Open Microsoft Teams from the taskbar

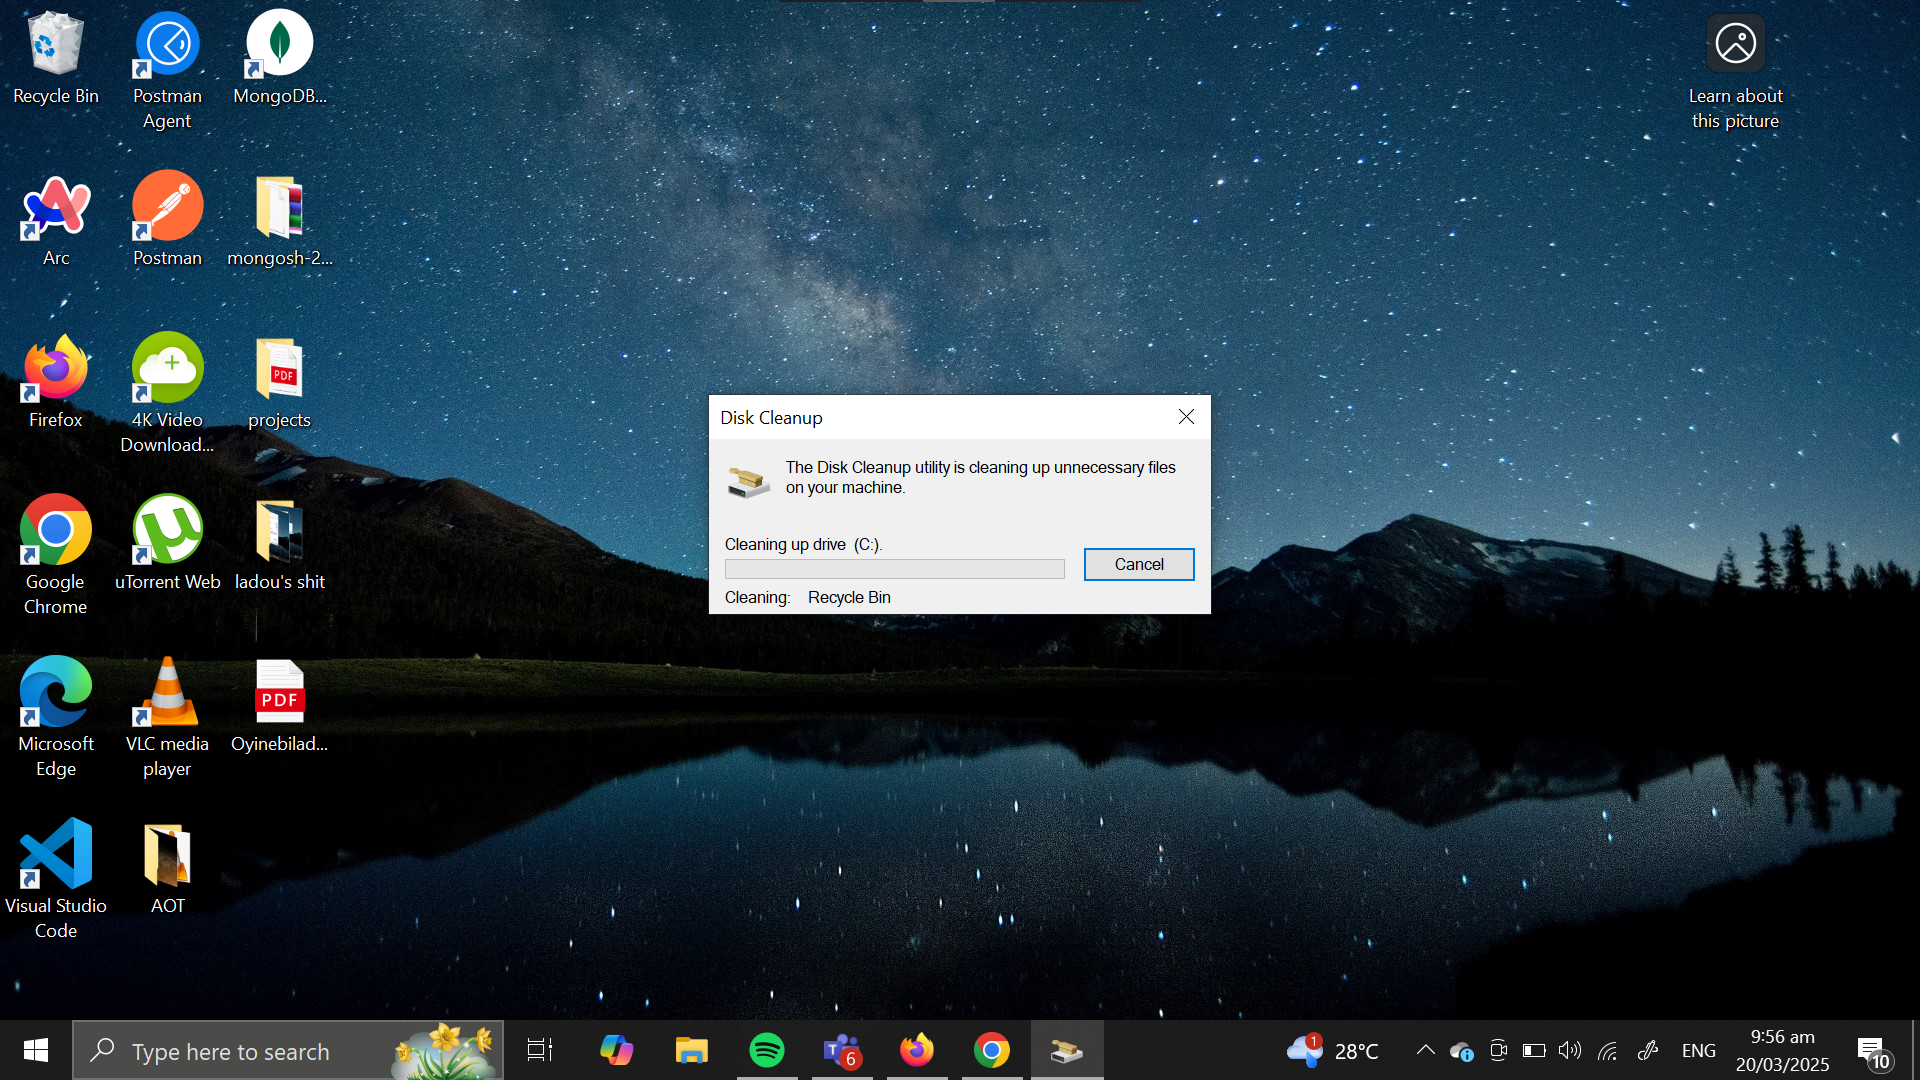[x=841, y=1050]
